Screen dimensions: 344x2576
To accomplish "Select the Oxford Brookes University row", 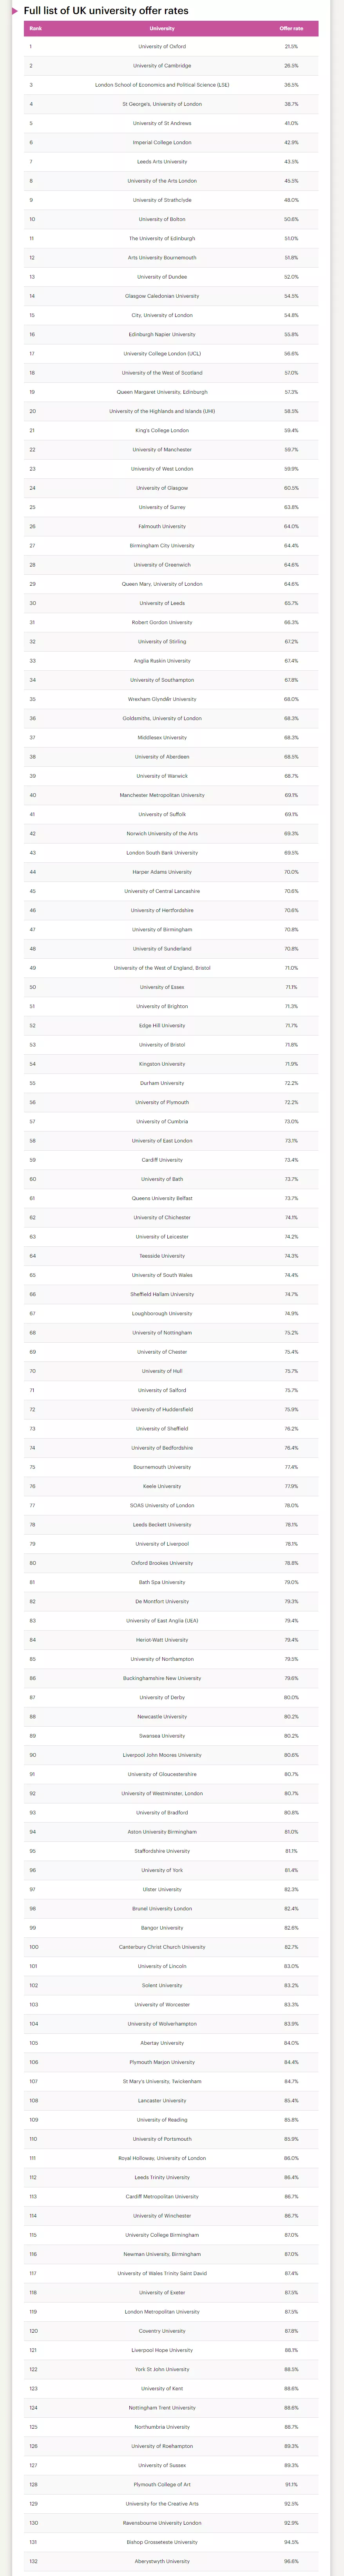I will click(171, 1563).
